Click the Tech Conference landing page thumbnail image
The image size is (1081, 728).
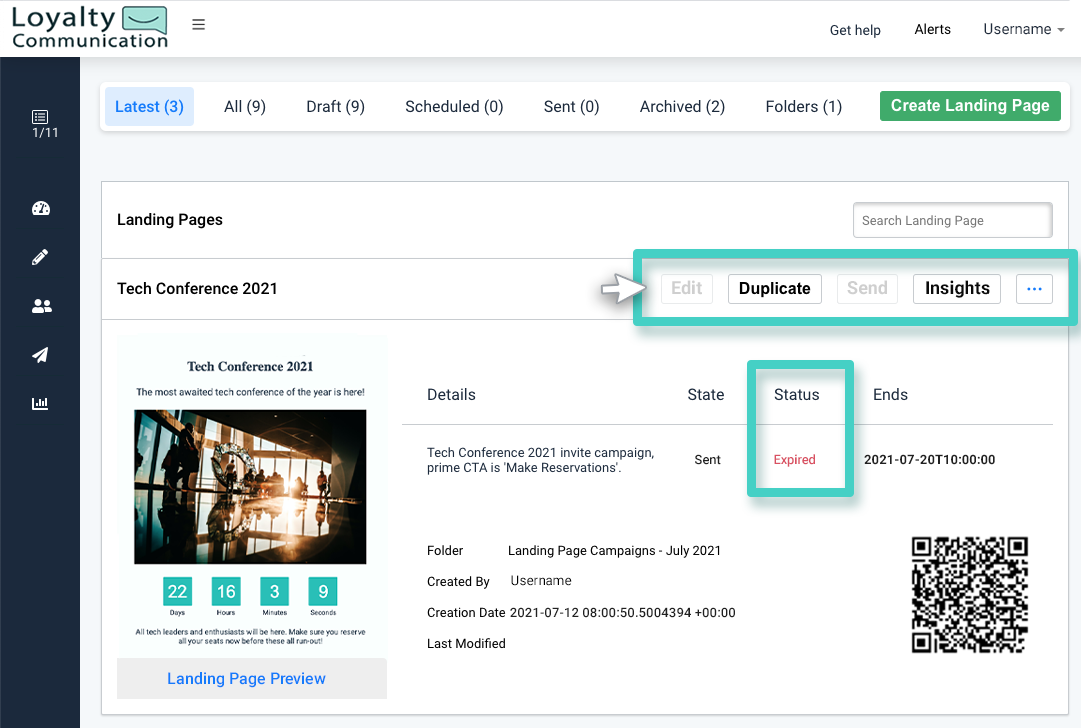[250, 487]
